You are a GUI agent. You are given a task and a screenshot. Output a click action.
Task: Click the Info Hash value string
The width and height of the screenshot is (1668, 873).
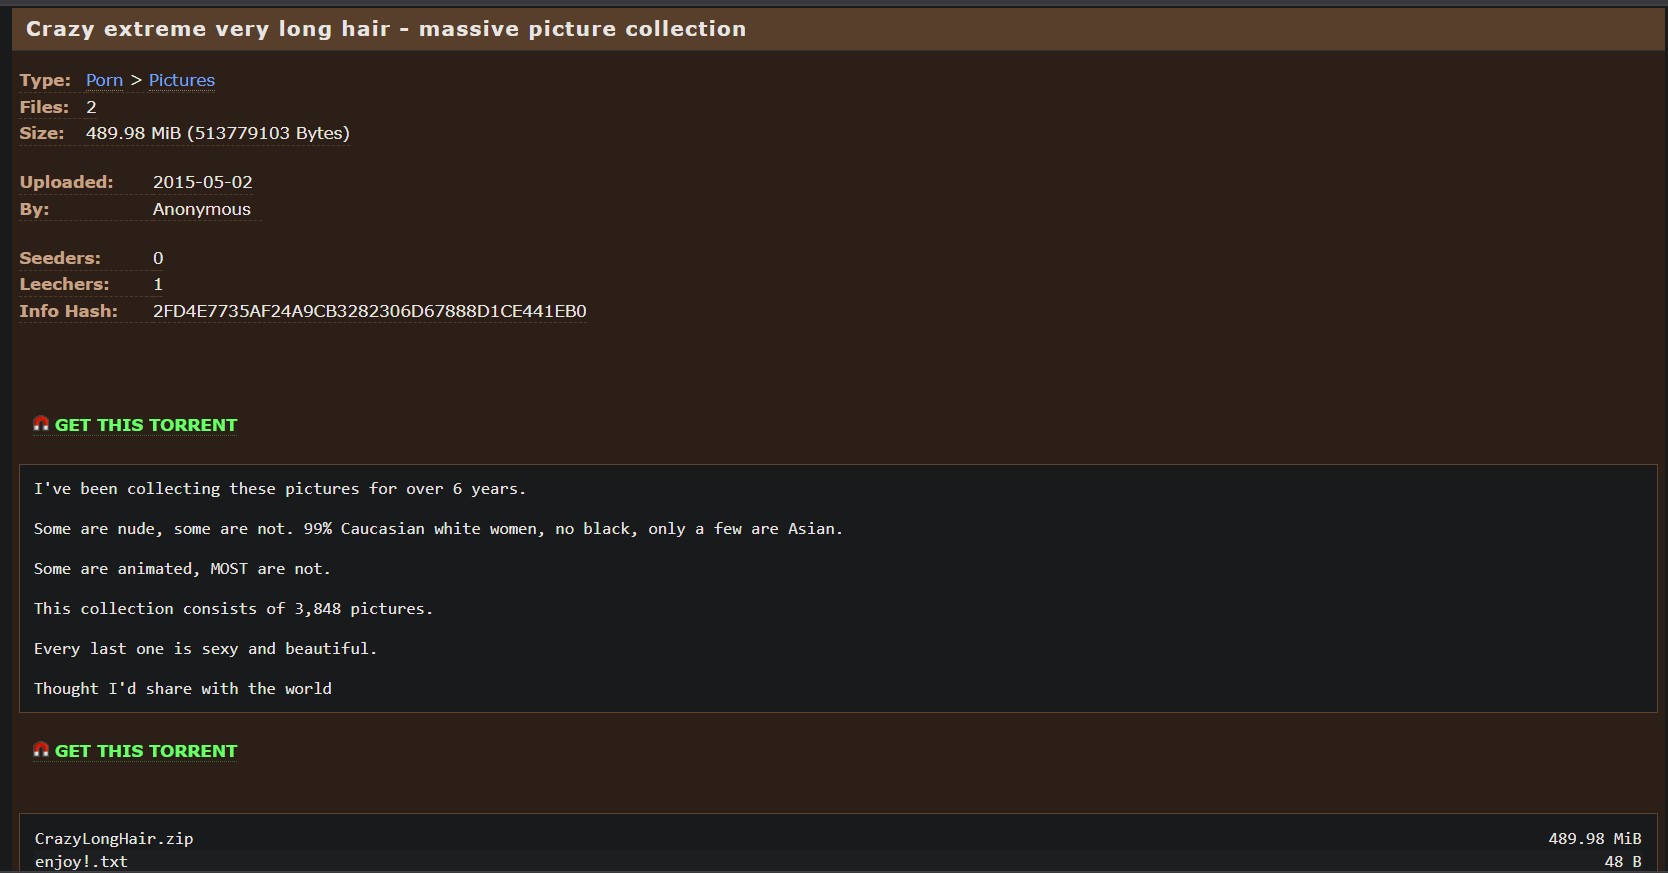pyautogui.click(x=369, y=311)
